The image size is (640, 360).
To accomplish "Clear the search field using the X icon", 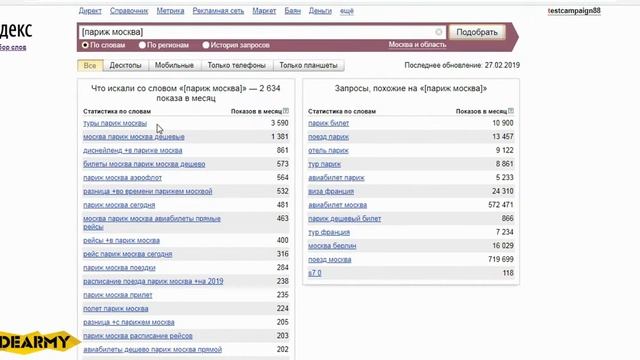I will (438, 32).
